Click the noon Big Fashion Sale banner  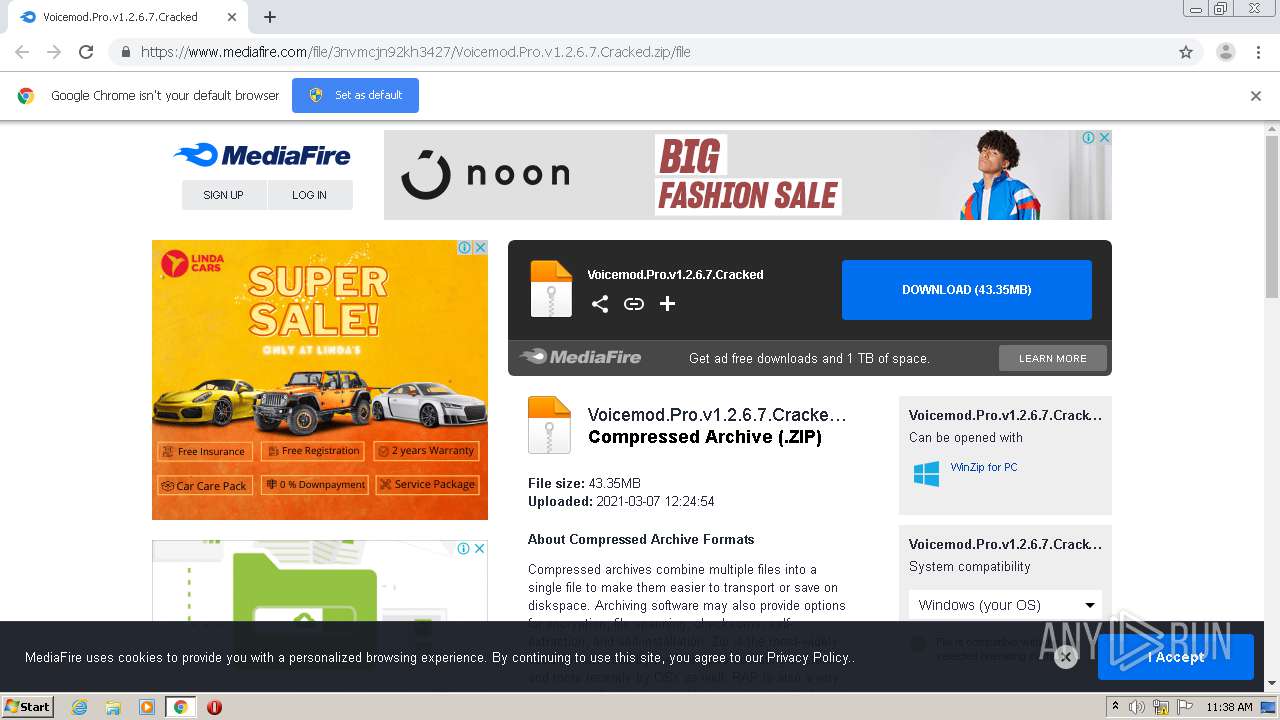748,175
